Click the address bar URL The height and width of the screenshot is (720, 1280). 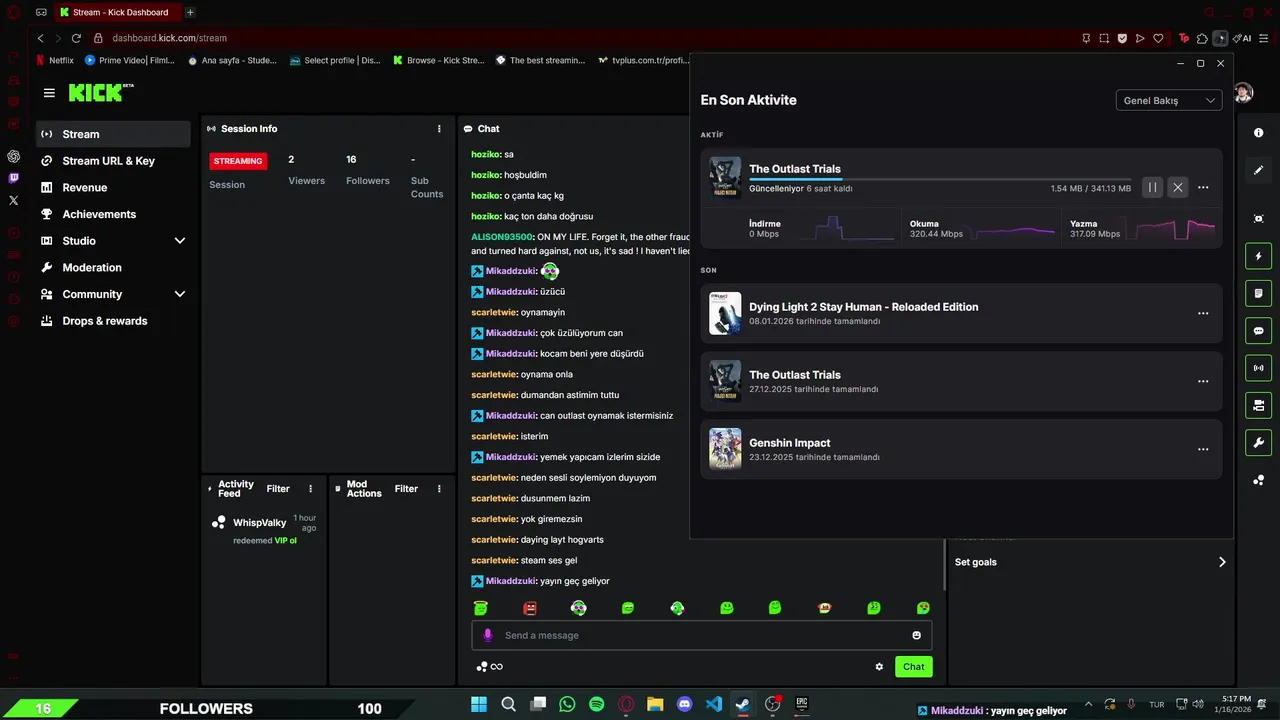click(x=169, y=38)
